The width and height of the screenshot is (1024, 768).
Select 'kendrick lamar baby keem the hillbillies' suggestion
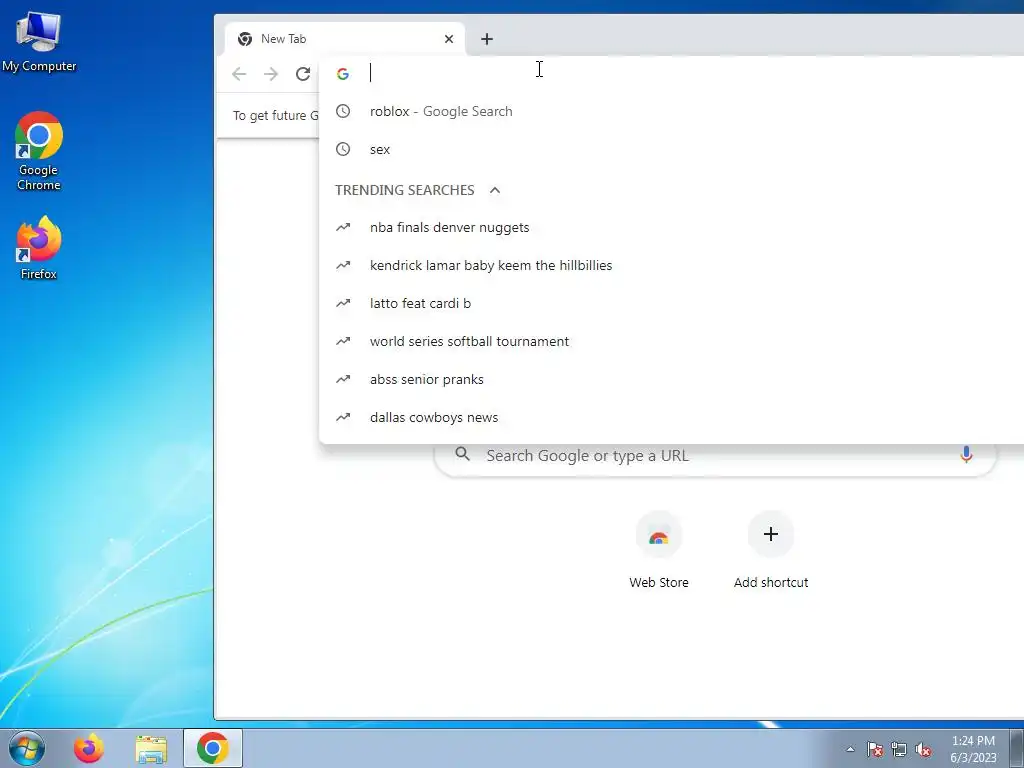click(671, 265)
